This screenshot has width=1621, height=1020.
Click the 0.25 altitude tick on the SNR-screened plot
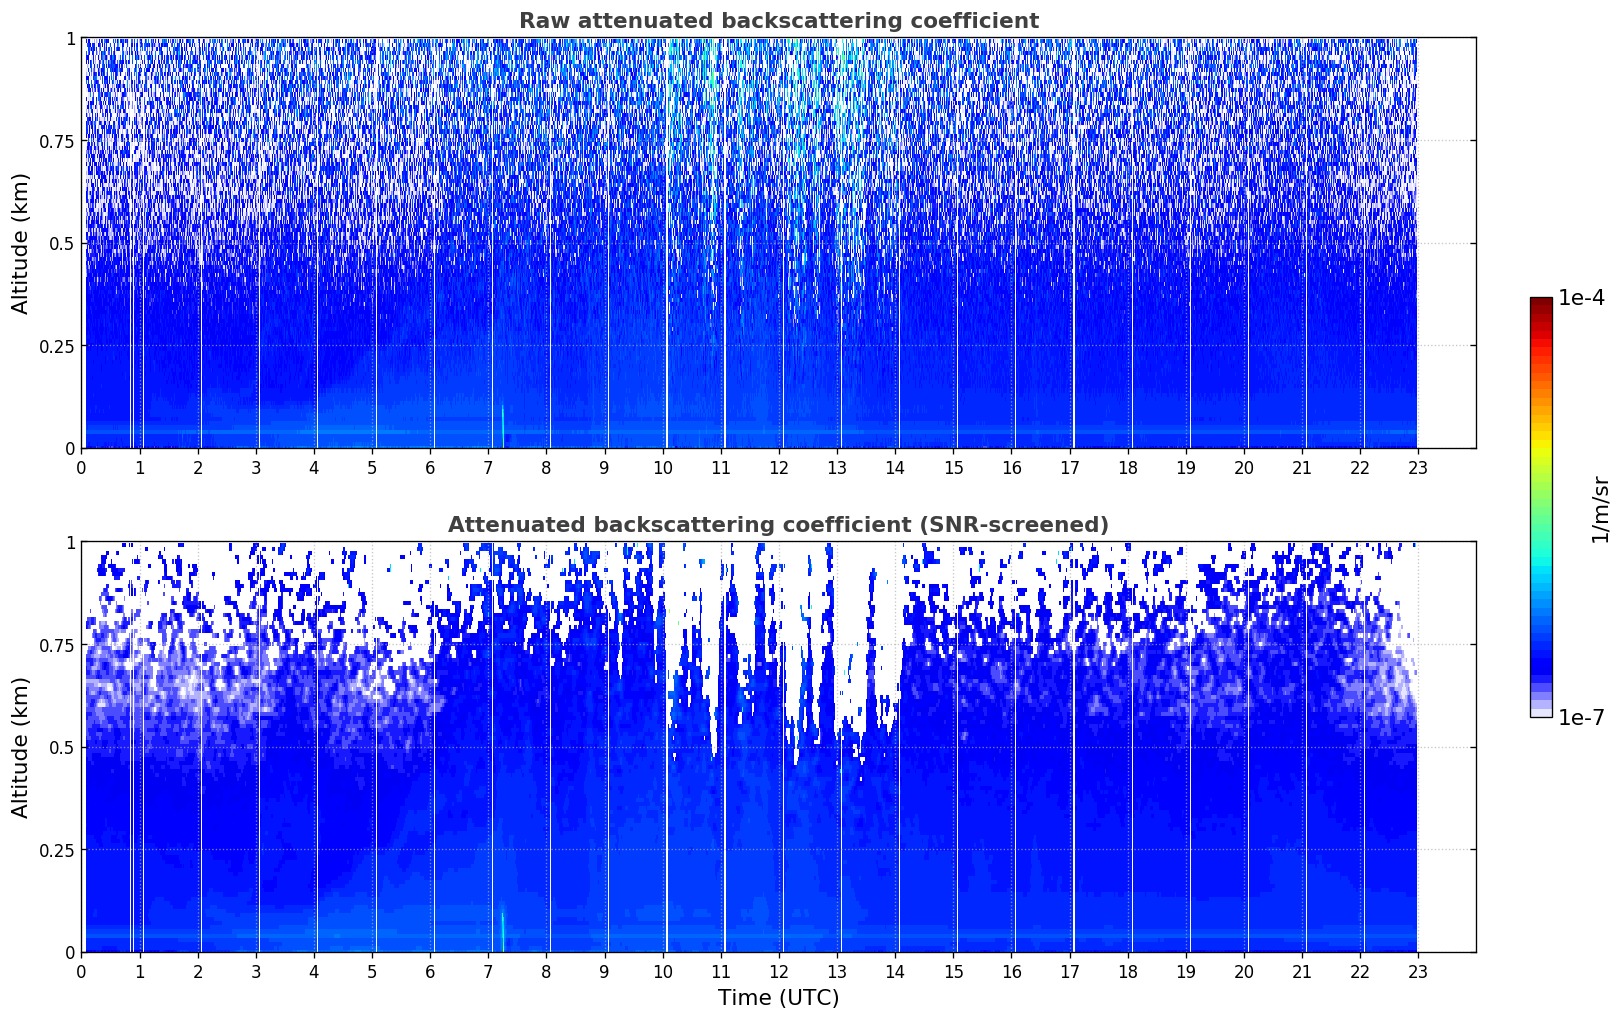tap(58, 850)
